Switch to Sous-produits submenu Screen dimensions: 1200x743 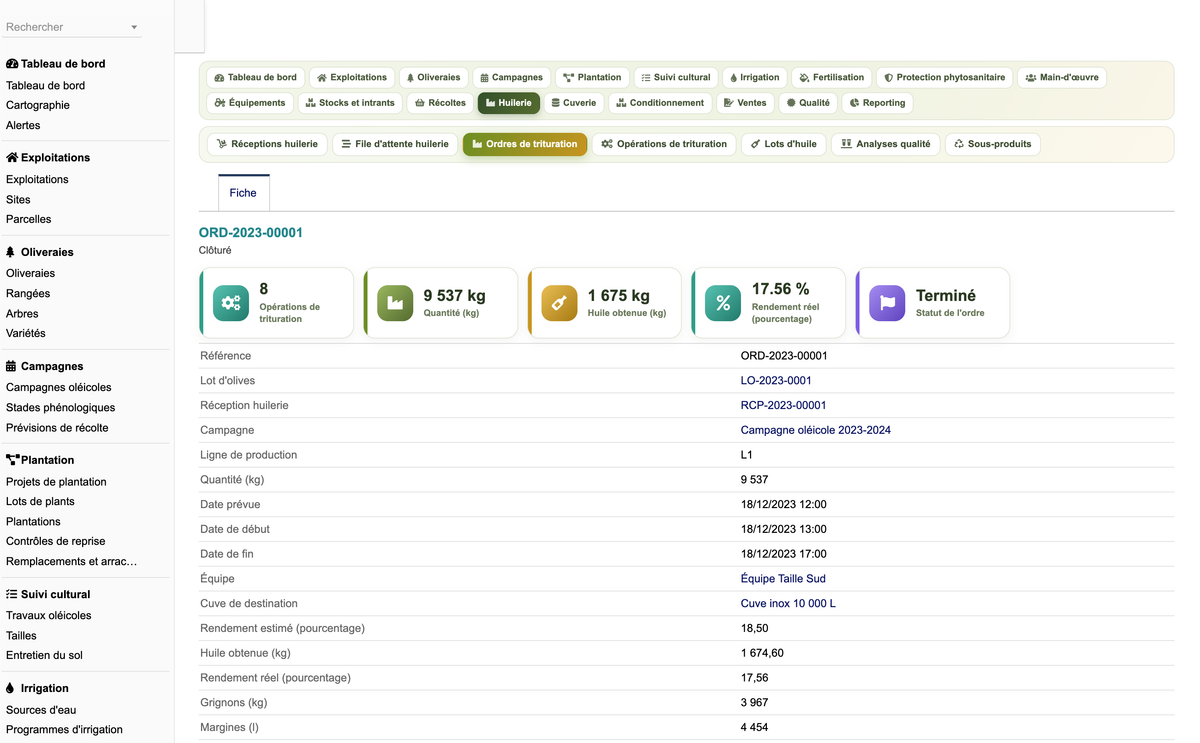pyautogui.click(x=992, y=144)
